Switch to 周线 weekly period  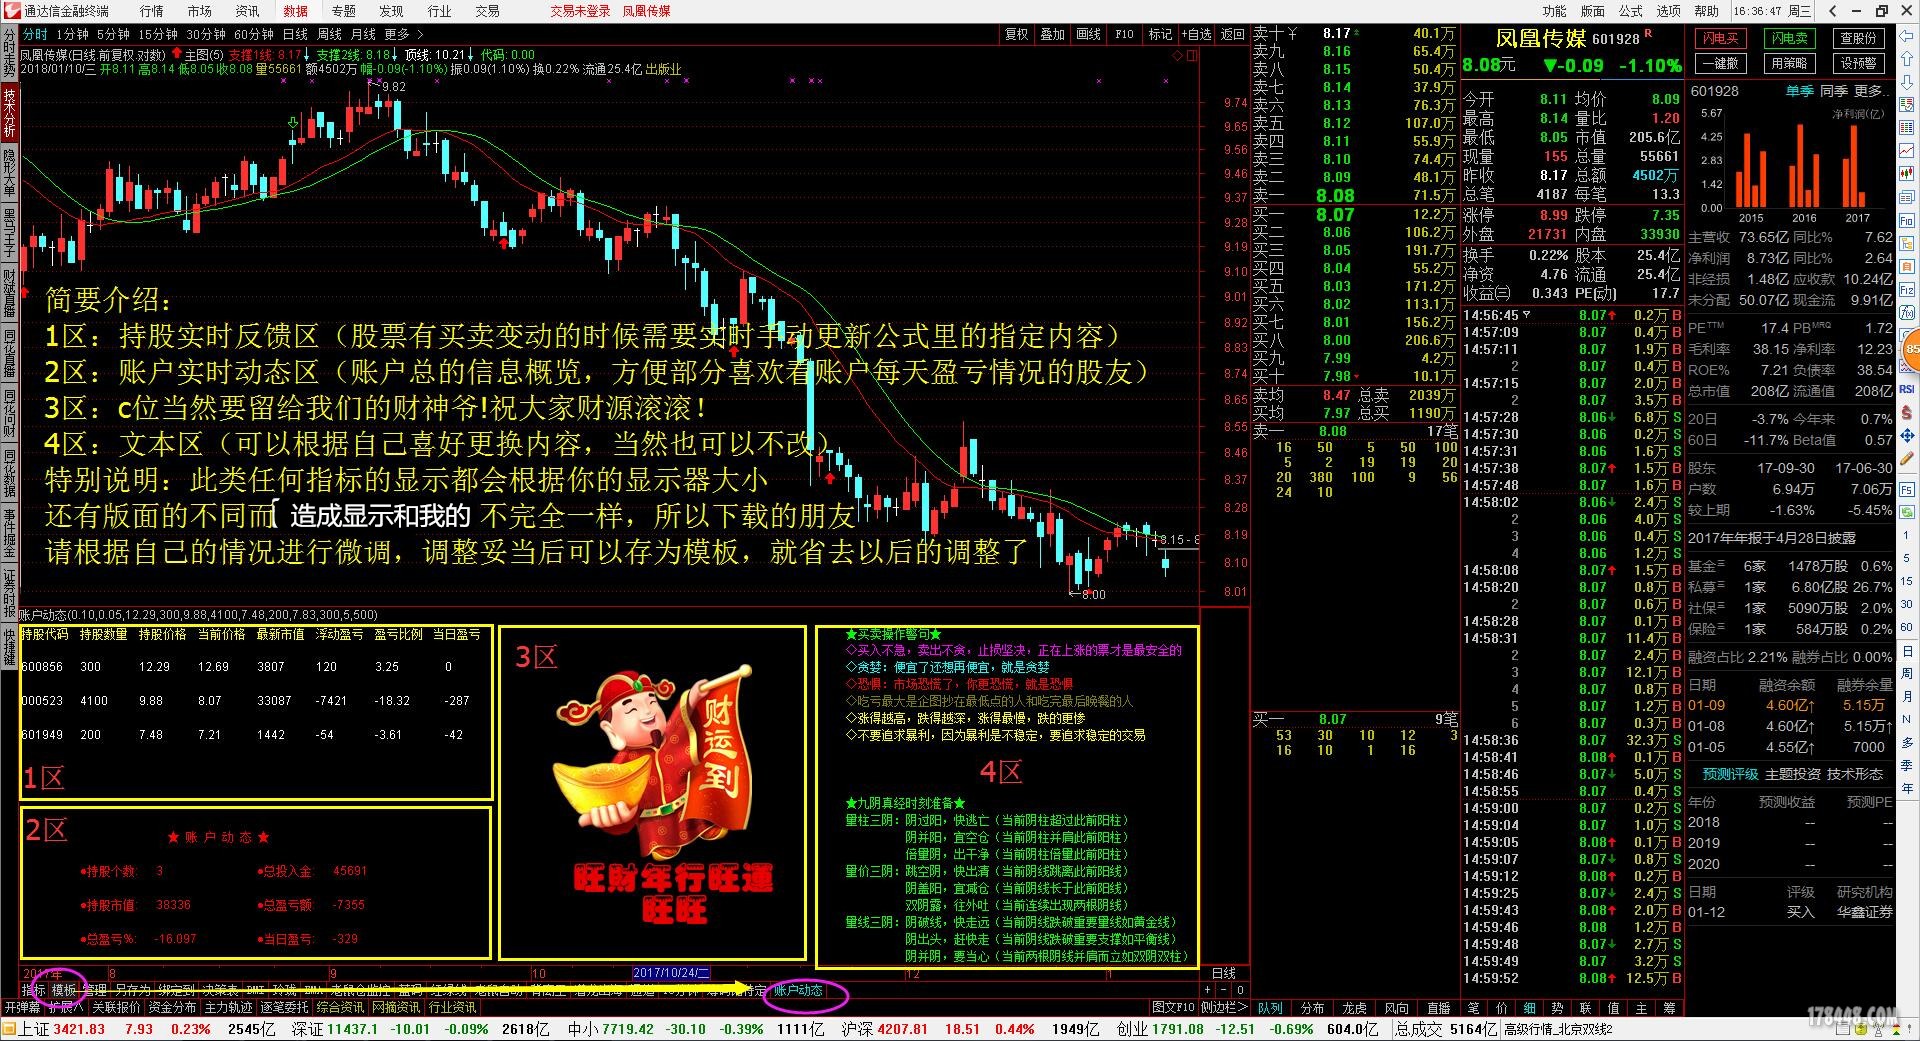coord(330,34)
